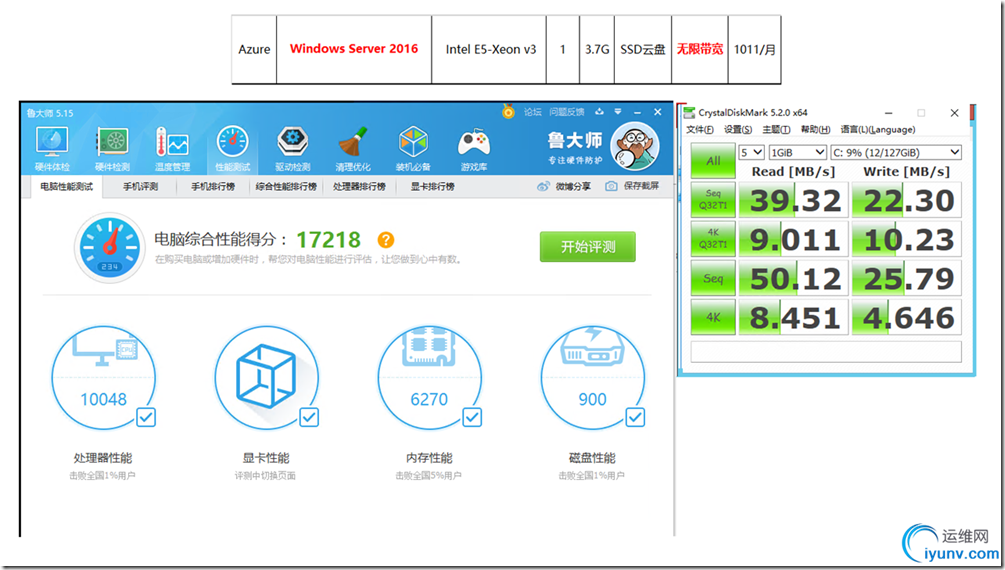
Task: Click the 9.011 4K Q32T1 read result
Action: coord(793,239)
